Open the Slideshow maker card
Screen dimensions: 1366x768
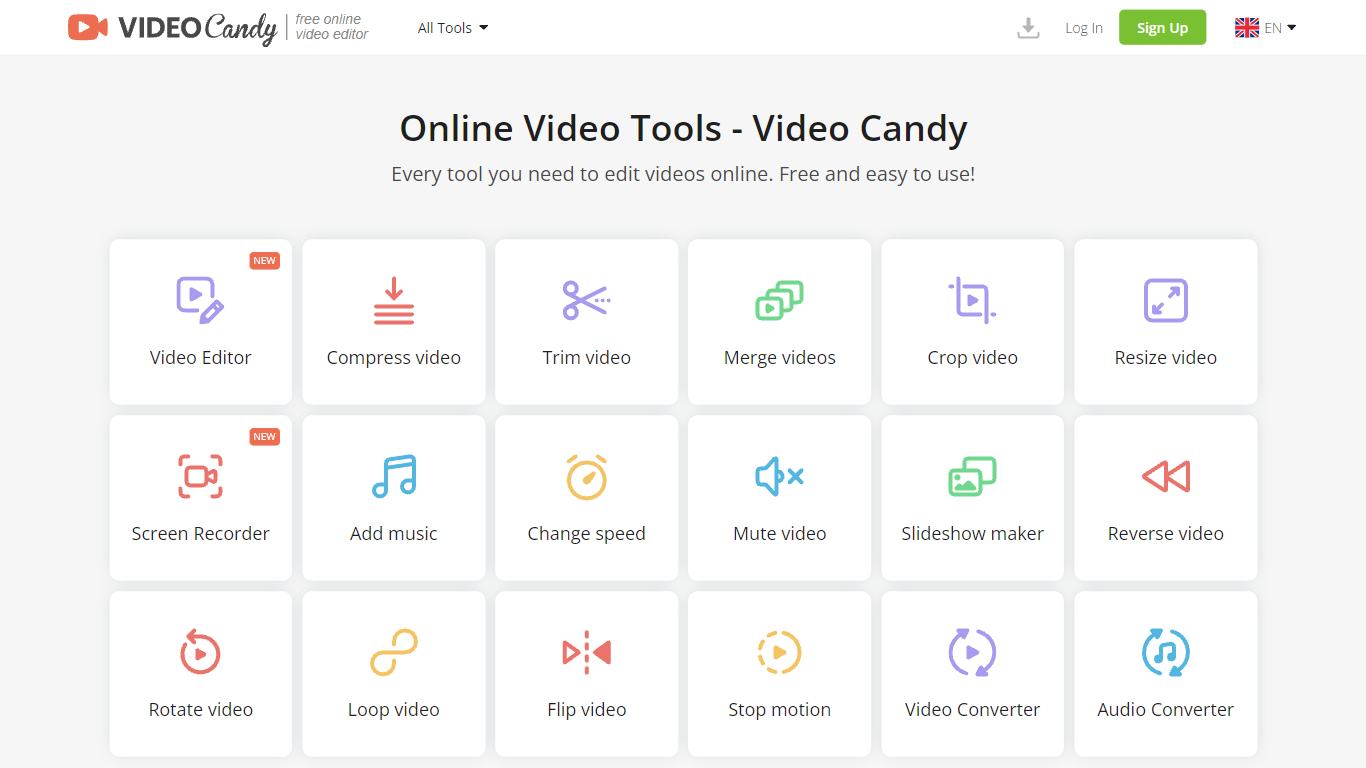972,497
